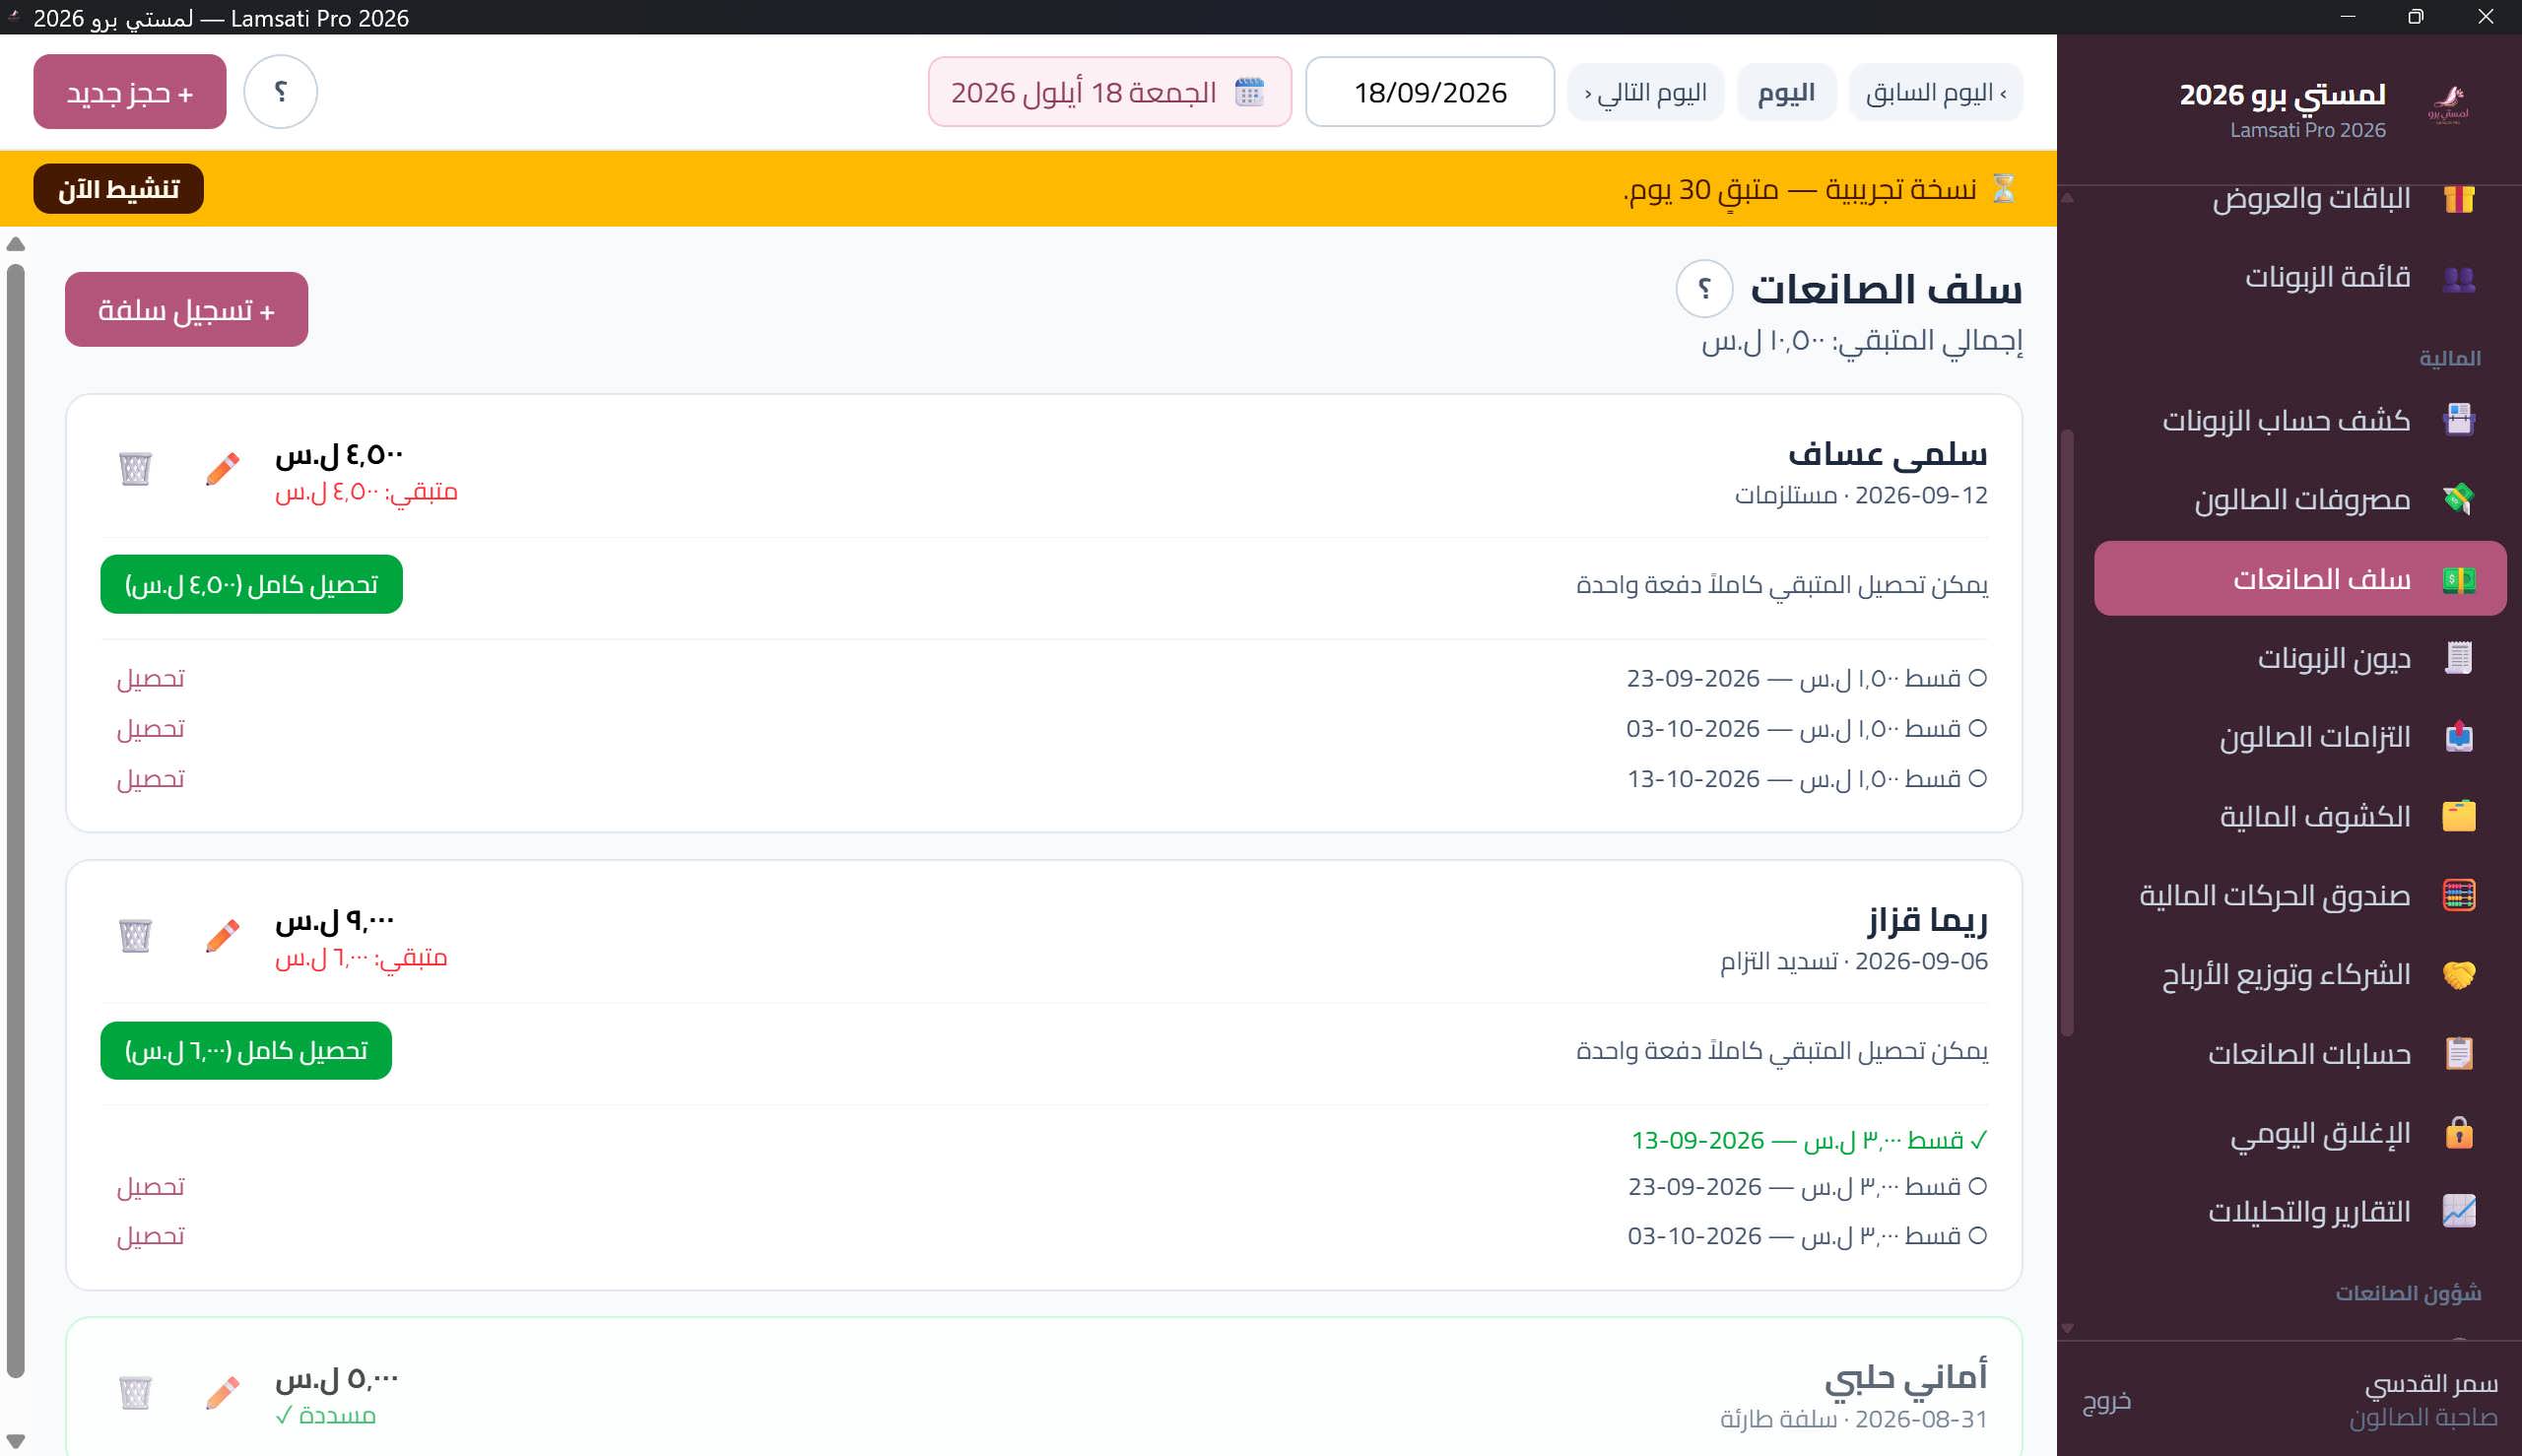Click the 18/09/2026 date field
The width and height of the screenshot is (2522, 1456).
pos(1430,92)
